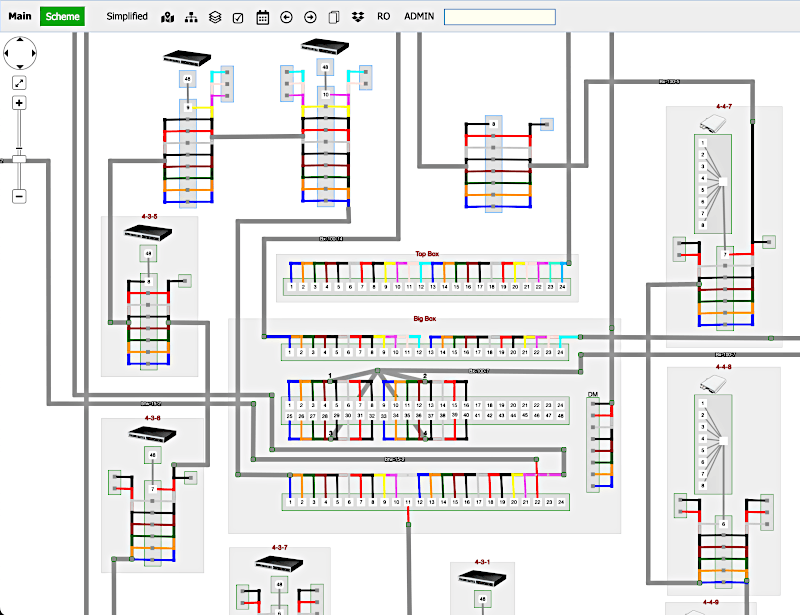Click fit-to-screen diagonal arrows button
The width and height of the screenshot is (800, 615).
tap(19, 82)
